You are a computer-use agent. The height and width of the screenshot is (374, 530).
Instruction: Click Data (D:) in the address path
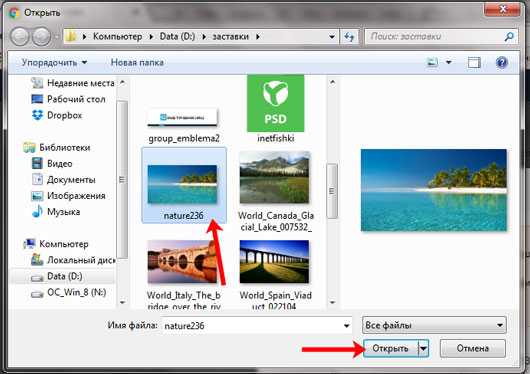coord(177,37)
